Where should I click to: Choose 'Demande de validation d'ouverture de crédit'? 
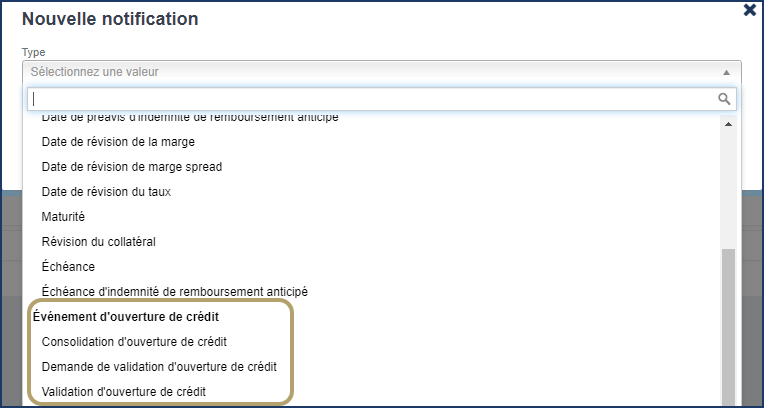tap(165, 367)
